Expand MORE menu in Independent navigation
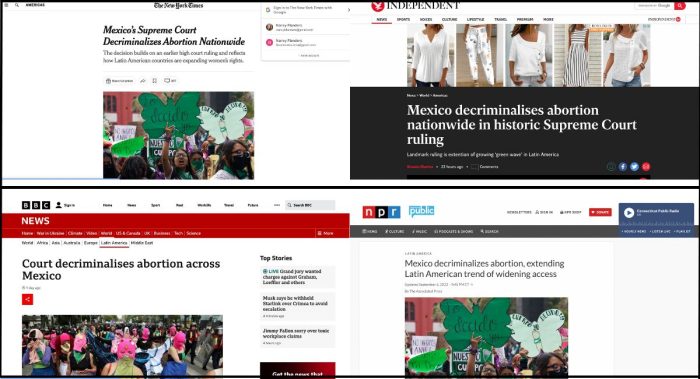Image resolution: width=700 pixels, height=379 pixels. [x=548, y=20]
